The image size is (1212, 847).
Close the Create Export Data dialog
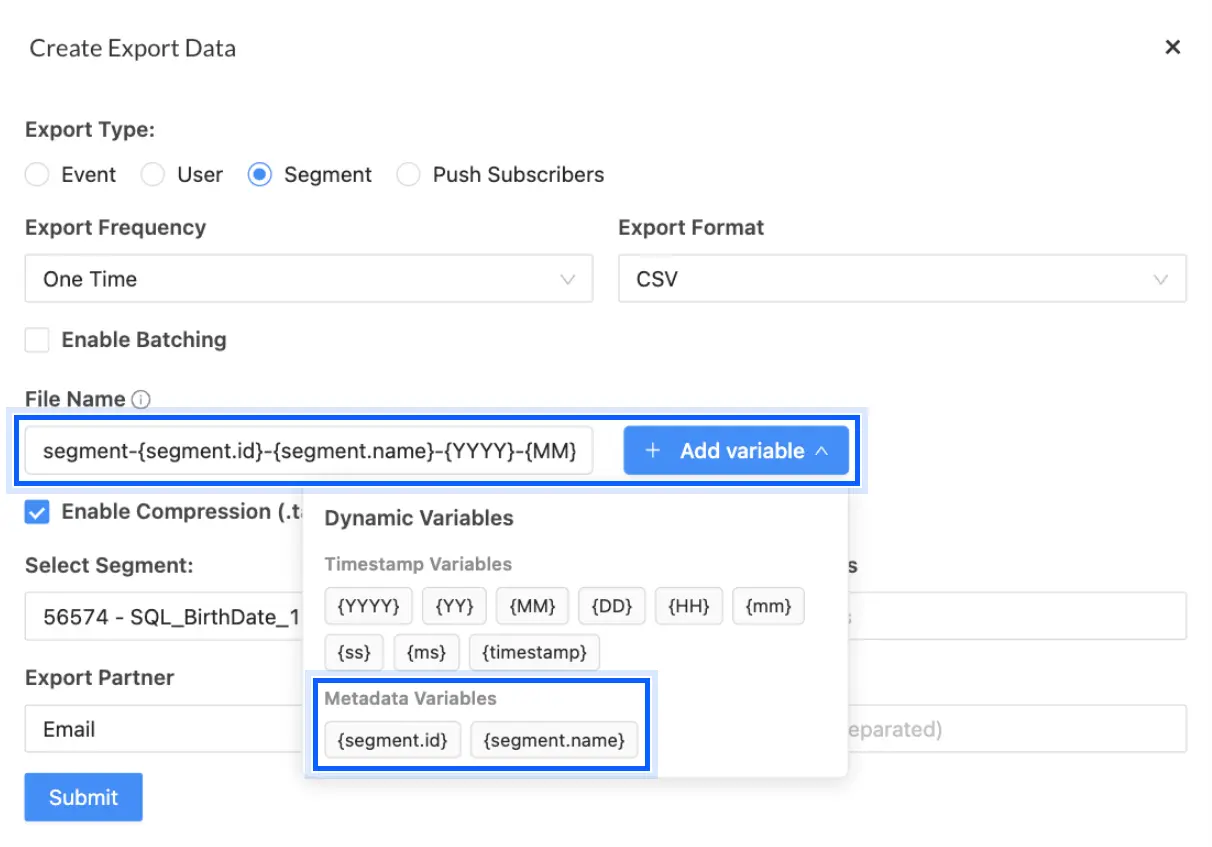[1173, 47]
